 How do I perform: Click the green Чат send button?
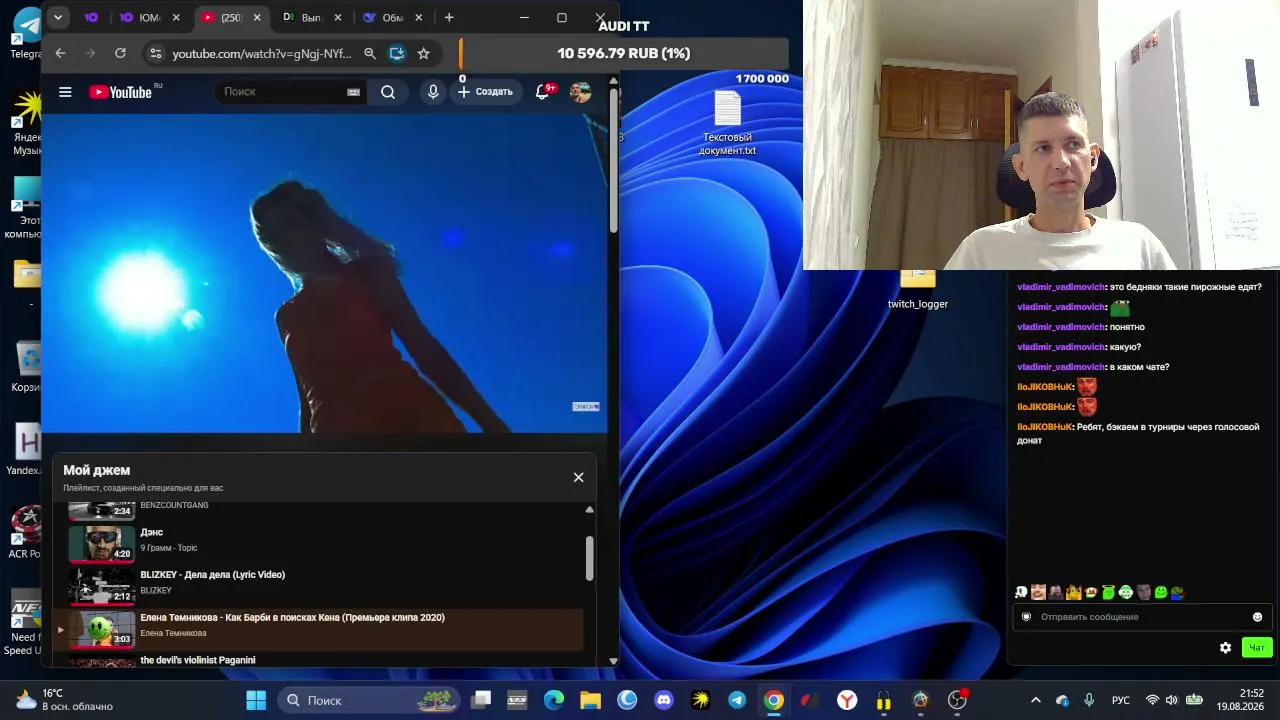click(x=1257, y=648)
